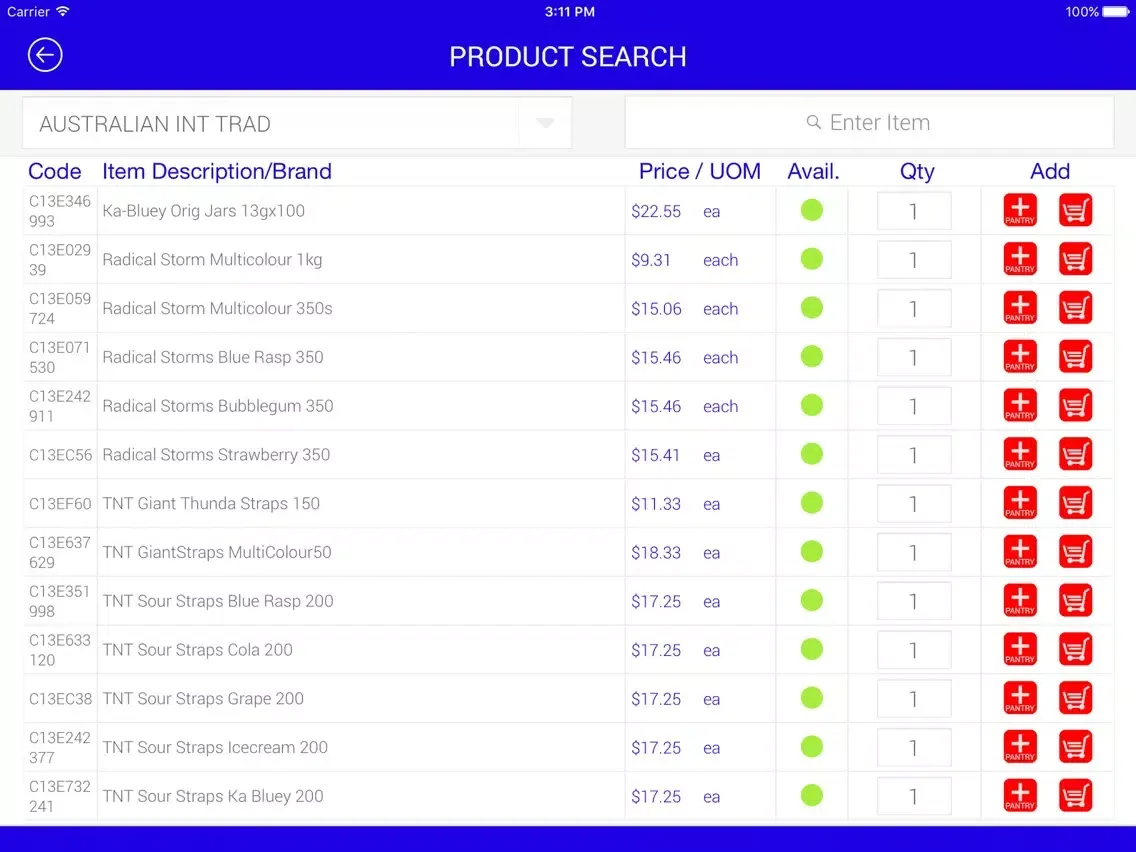Select the TNT Sour Straps Grape 200 description
The width and height of the screenshot is (1136, 852).
click(x=204, y=698)
